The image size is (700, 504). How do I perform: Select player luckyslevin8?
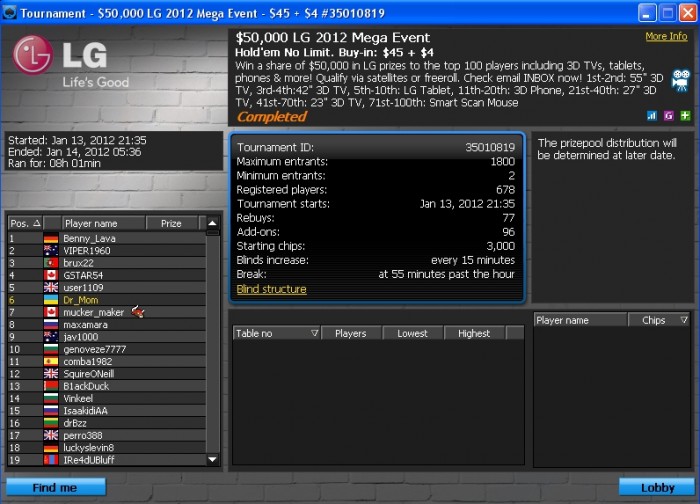[107, 447]
